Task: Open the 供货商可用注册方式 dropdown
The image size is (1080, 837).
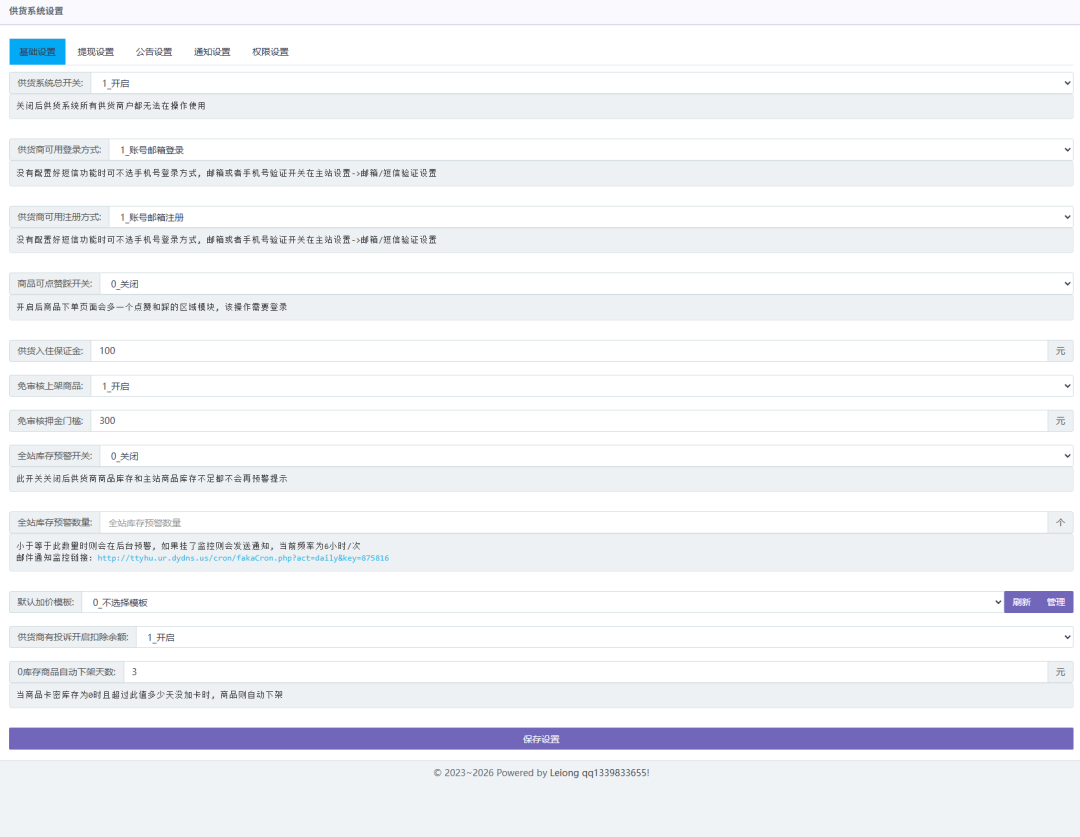Action: 590,217
